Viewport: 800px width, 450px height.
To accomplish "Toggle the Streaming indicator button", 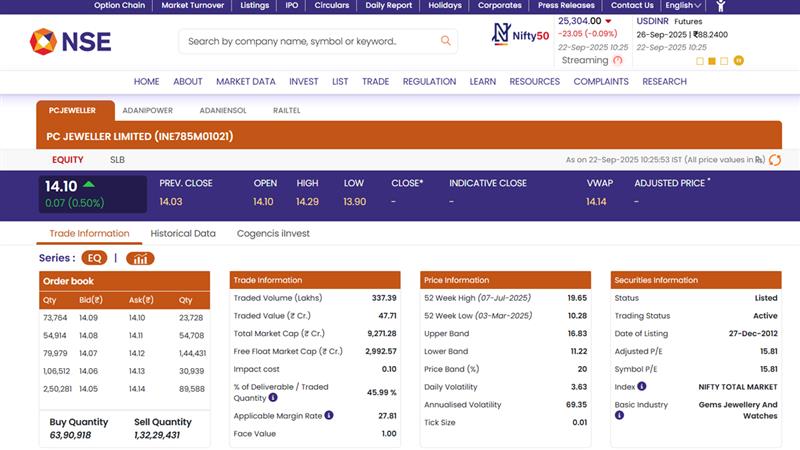I will [x=617, y=61].
